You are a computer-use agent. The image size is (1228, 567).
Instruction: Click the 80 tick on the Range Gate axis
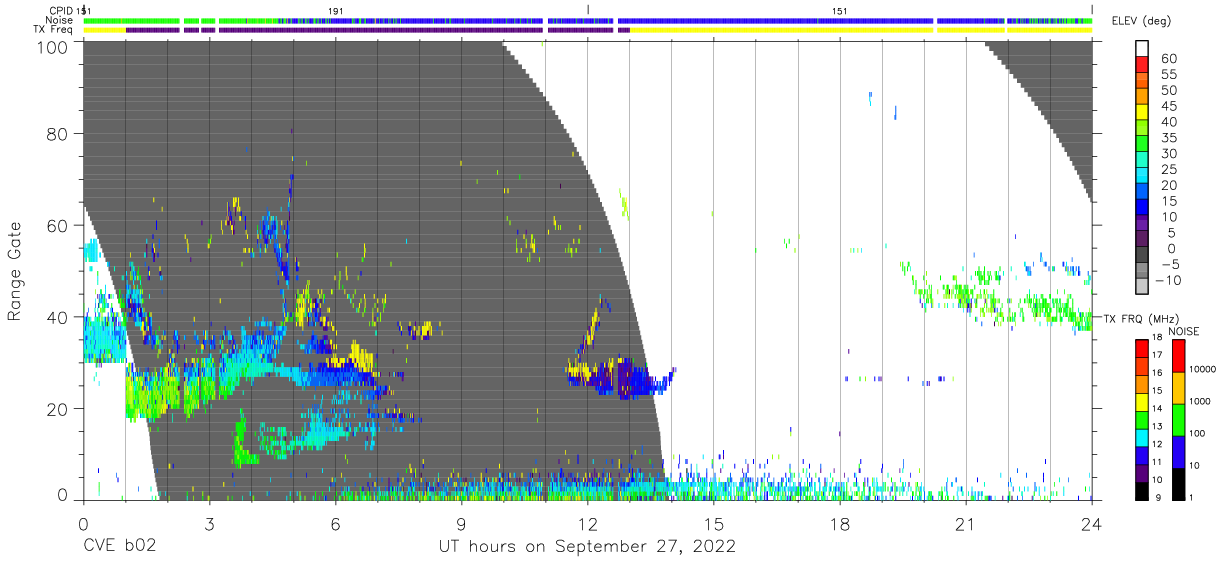[58, 133]
